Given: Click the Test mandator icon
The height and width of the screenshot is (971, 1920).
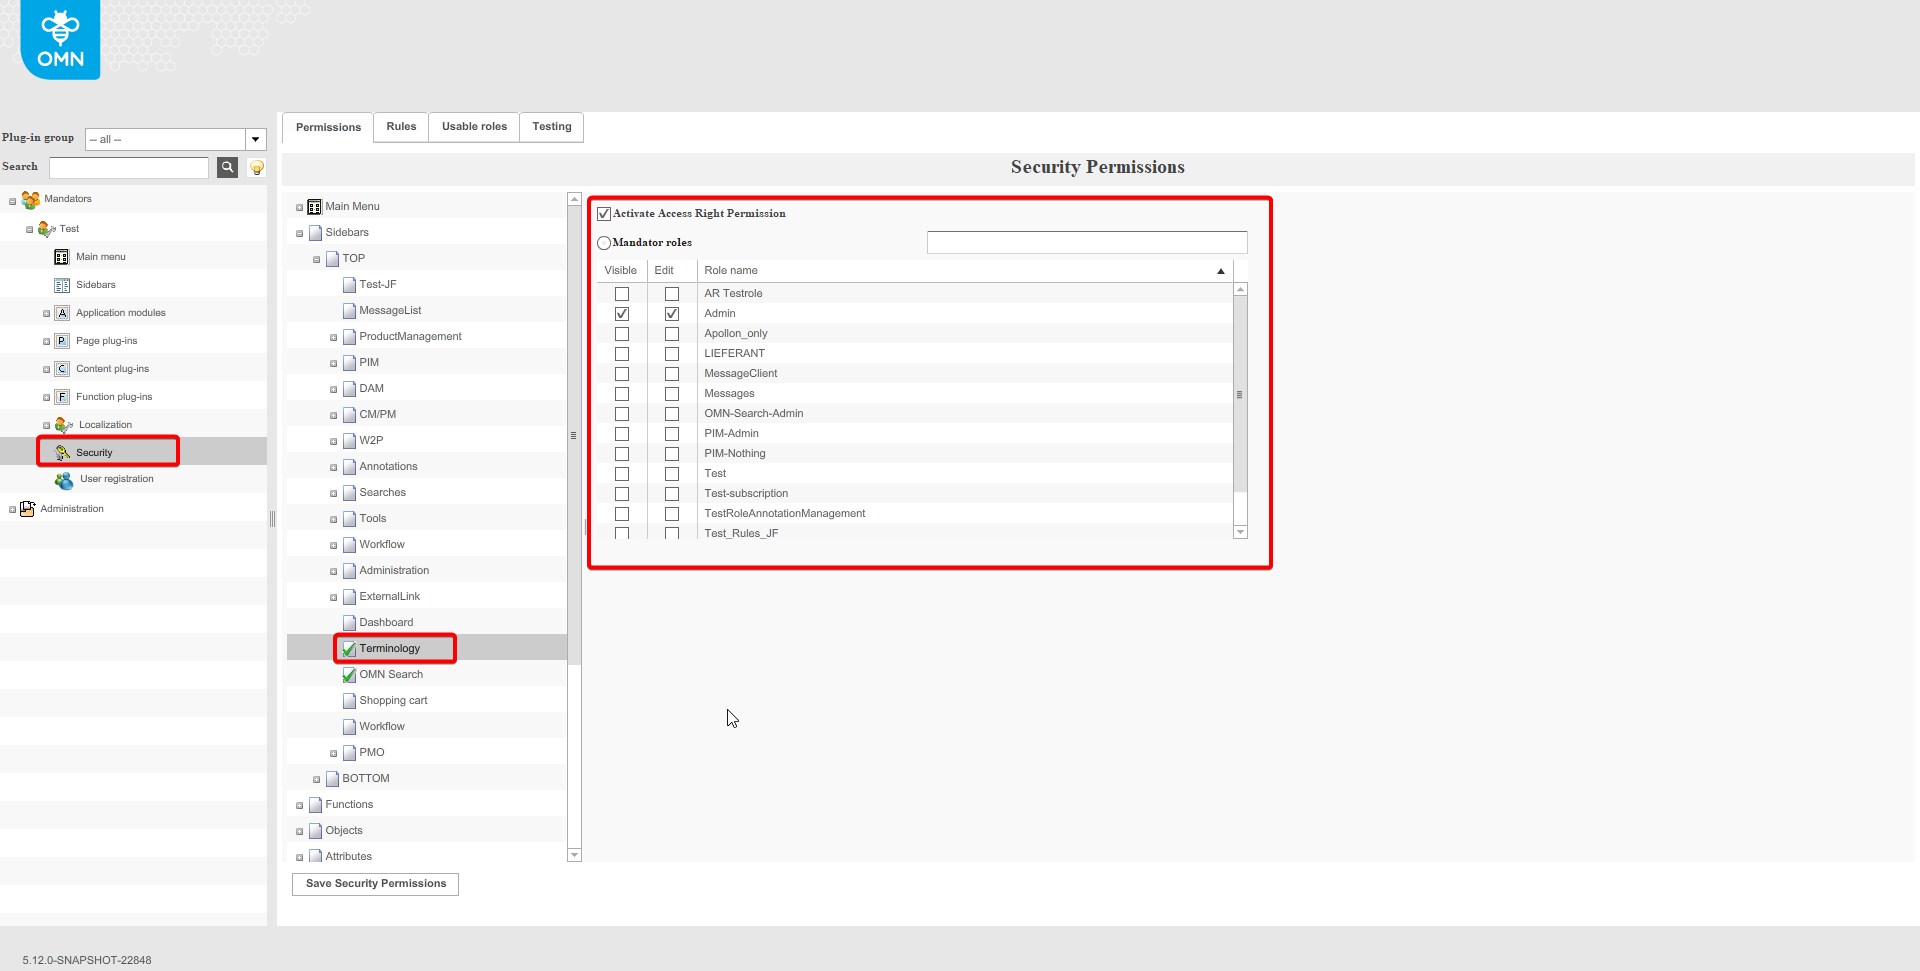Looking at the screenshot, I should point(47,229).
